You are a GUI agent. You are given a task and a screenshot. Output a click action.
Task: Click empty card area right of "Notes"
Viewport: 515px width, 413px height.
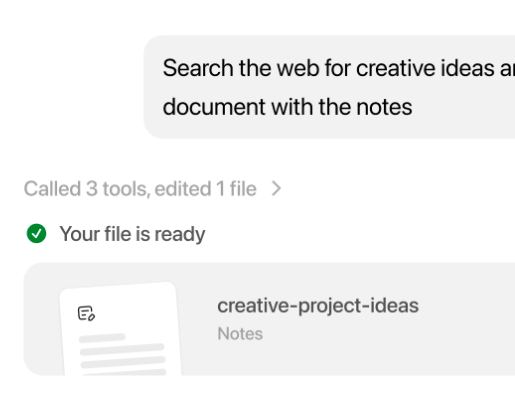[383, 334]
